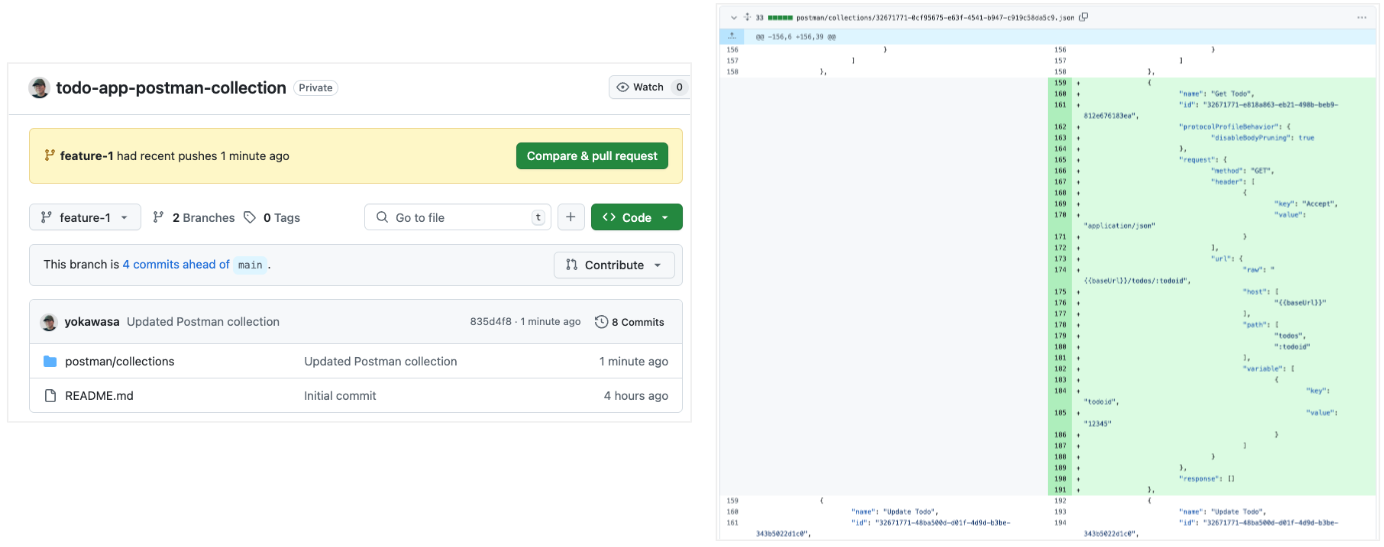The image size is (1384, 547).
Task: Open the README.md file
Action: click(99, 396)
